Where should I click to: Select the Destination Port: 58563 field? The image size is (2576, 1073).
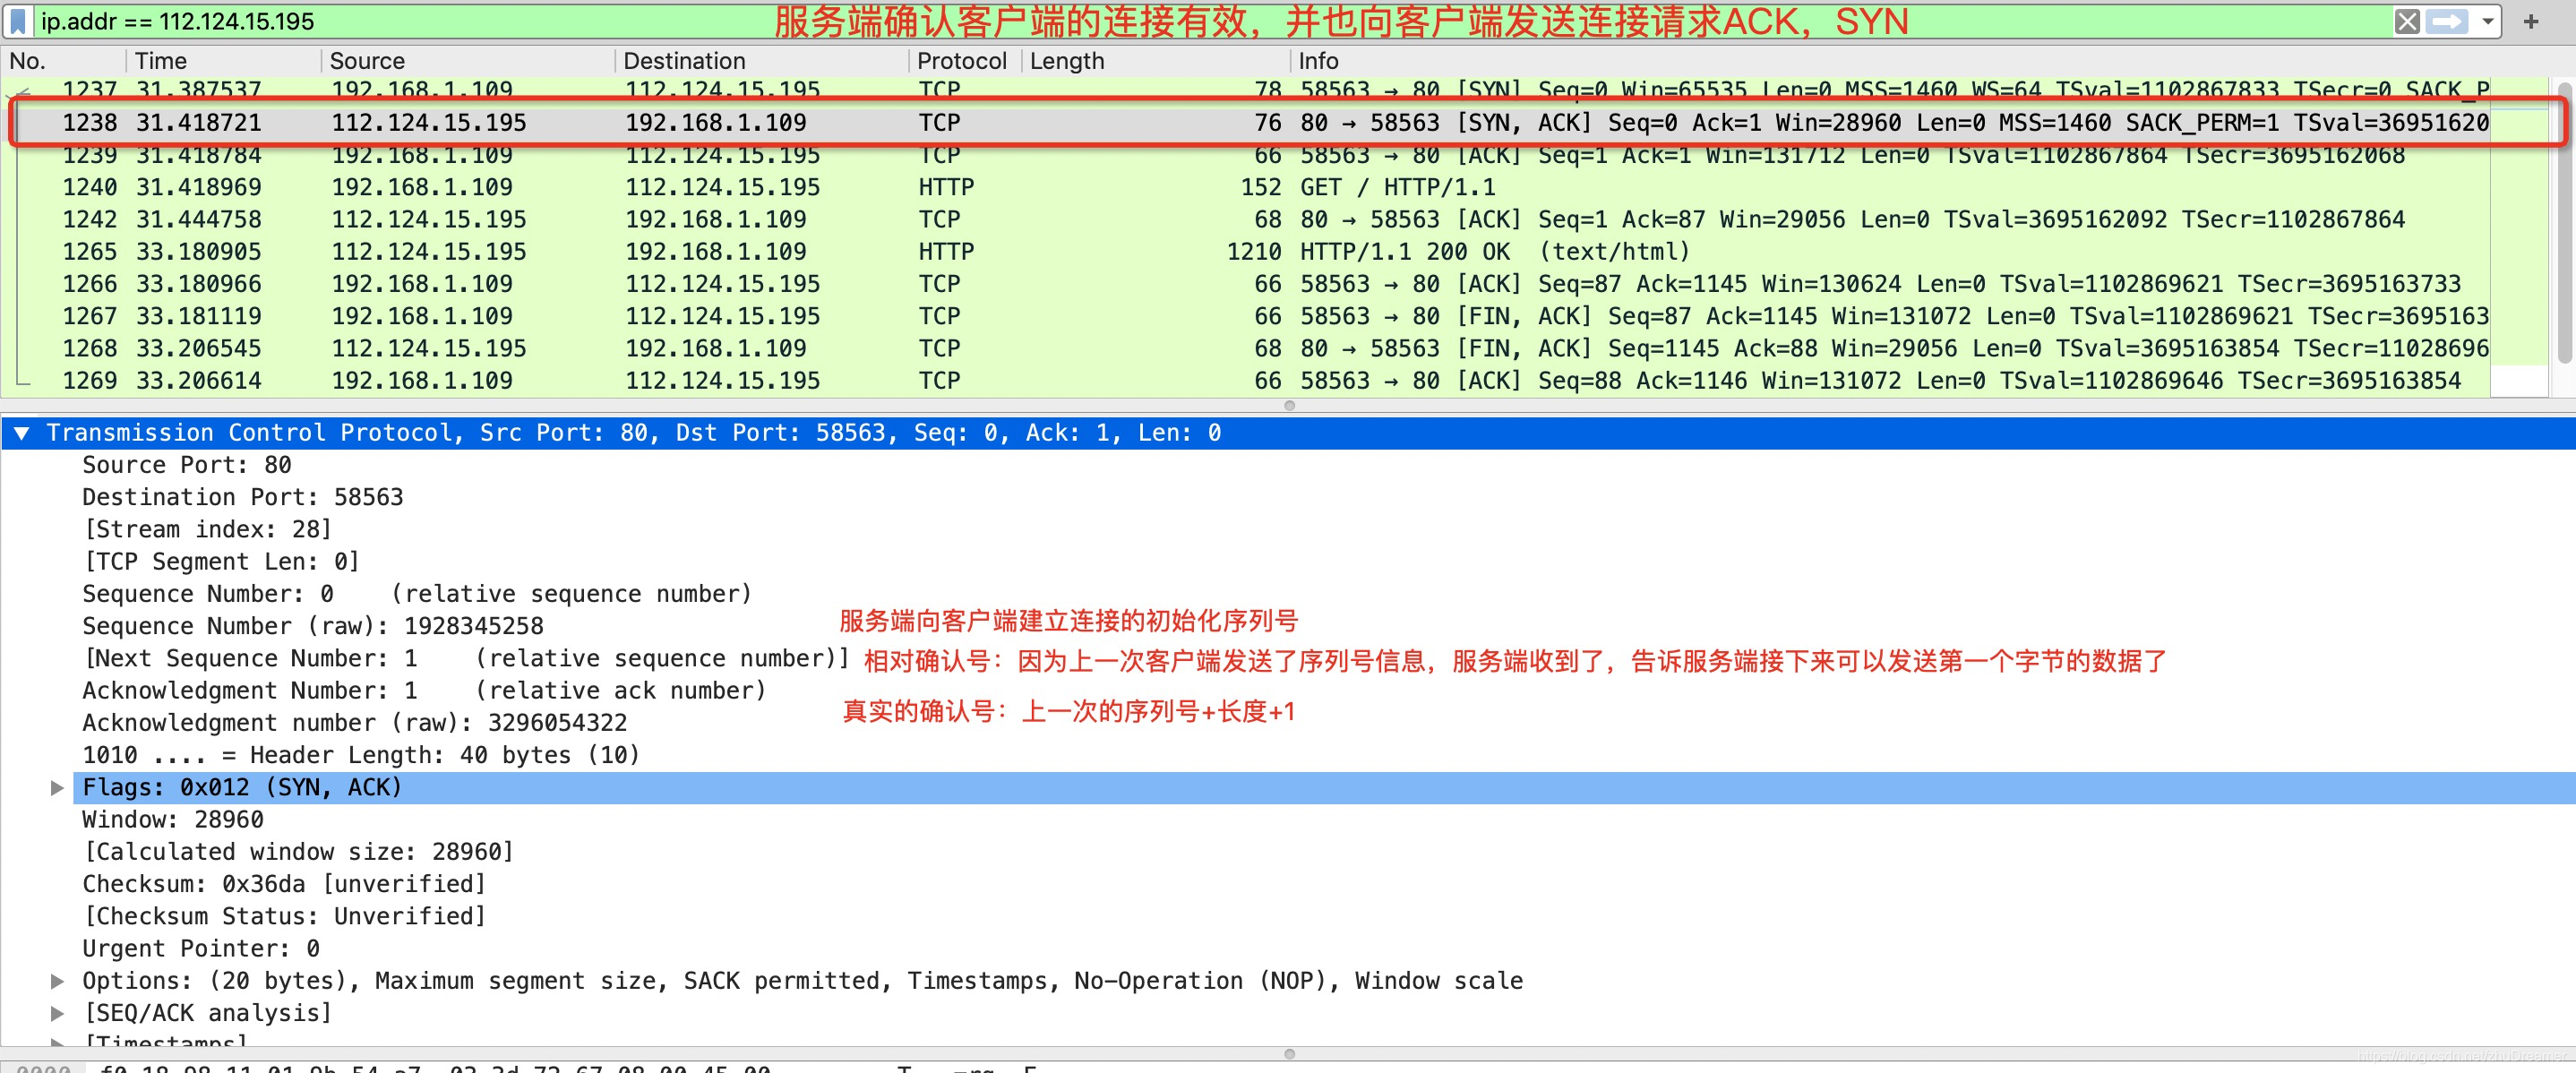[x=242, y=497]
